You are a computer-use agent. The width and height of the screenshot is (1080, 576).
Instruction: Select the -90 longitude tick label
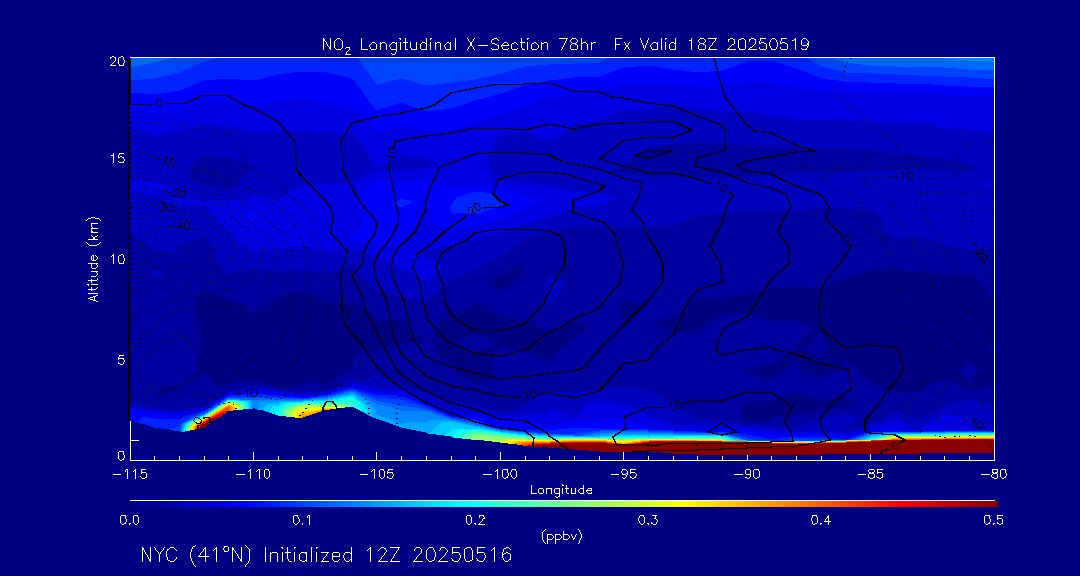(x=747, y=475)
